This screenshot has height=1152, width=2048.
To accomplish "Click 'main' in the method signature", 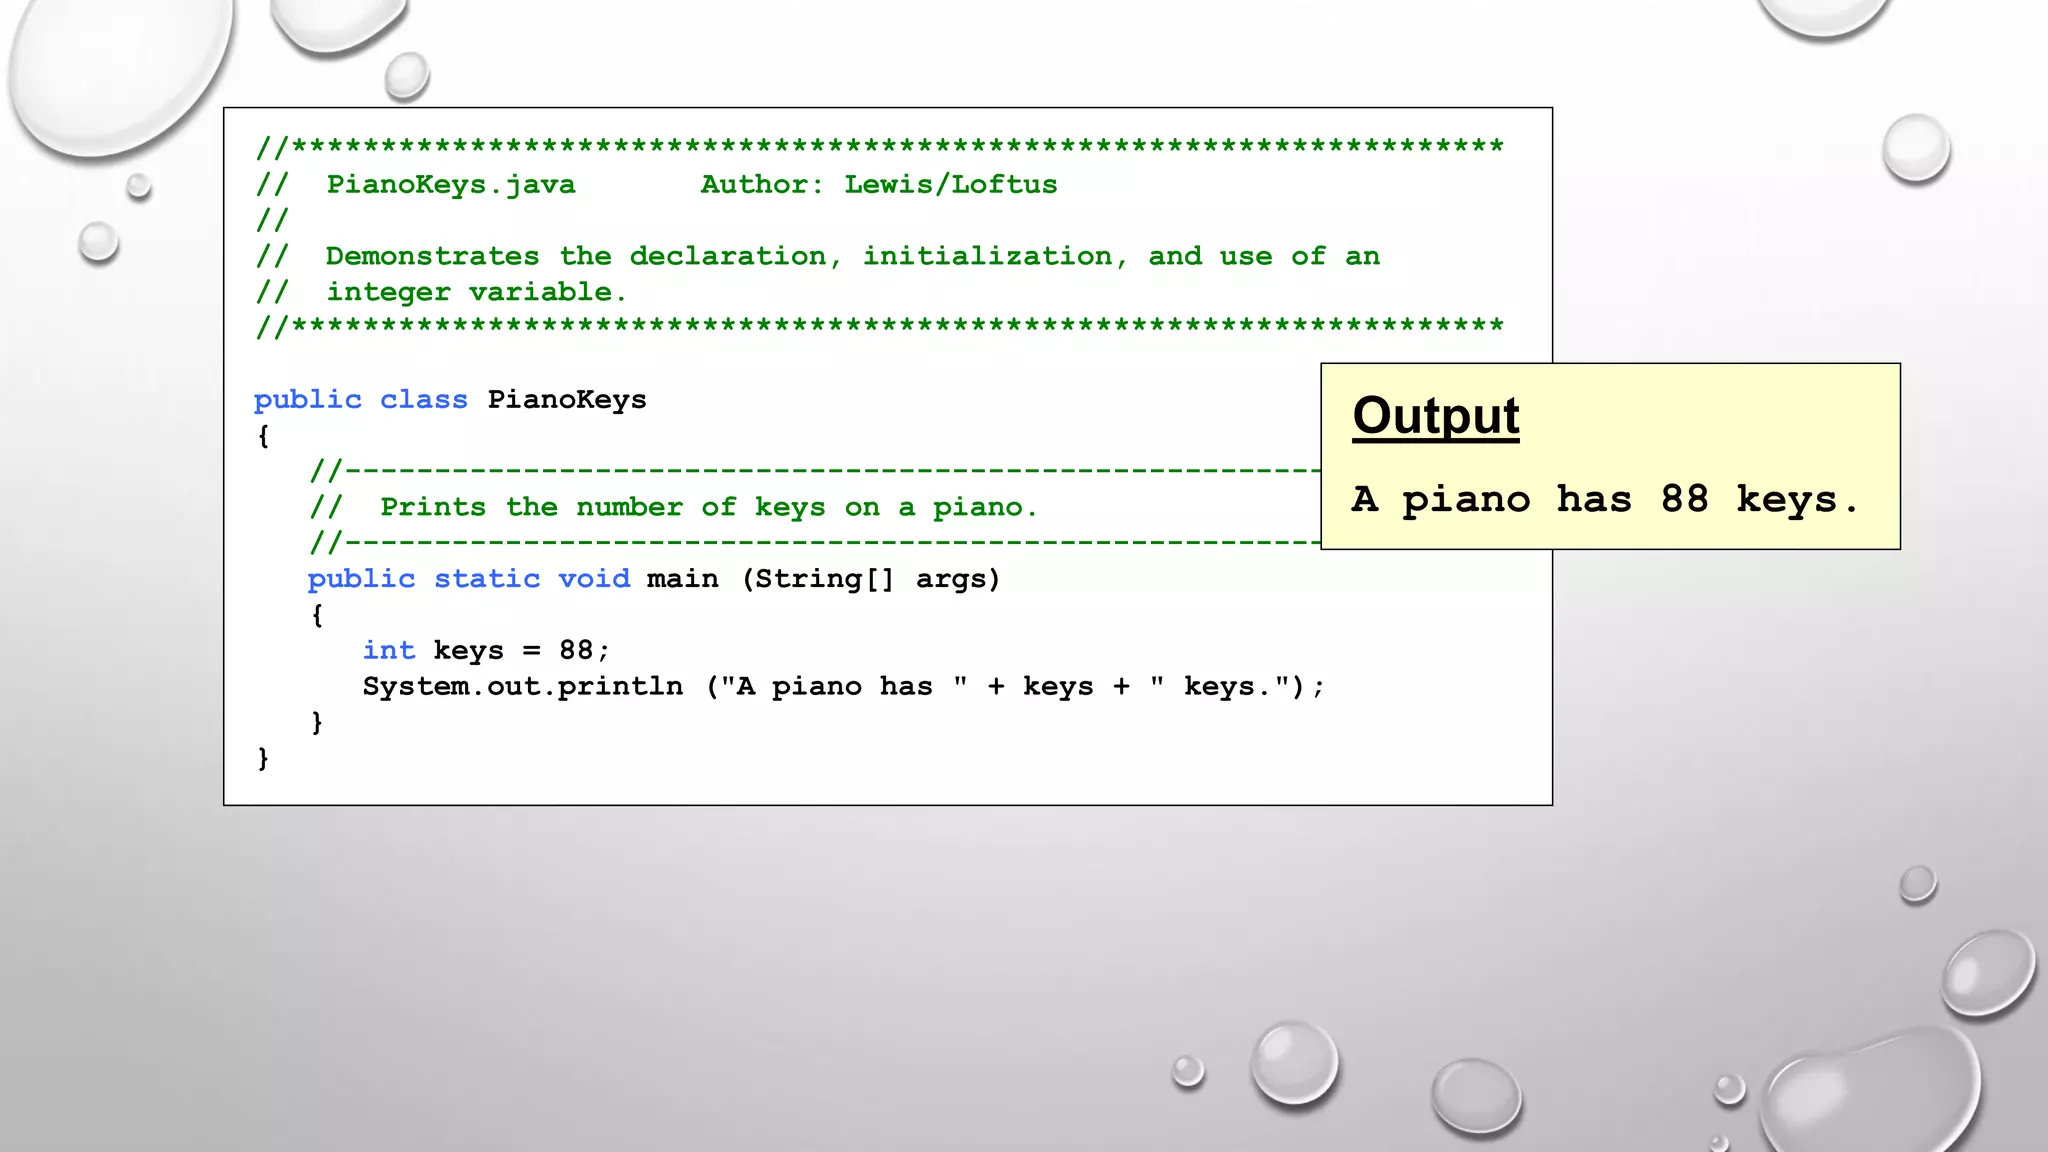I will pyautogui.click(x=682, y=579).
